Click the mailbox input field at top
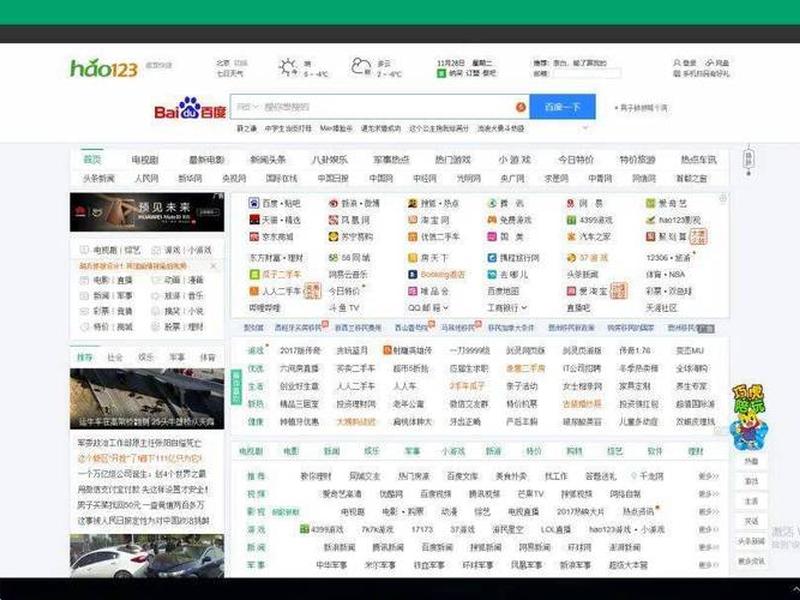Screen dimensions: 800x600 tap(587, 73)
